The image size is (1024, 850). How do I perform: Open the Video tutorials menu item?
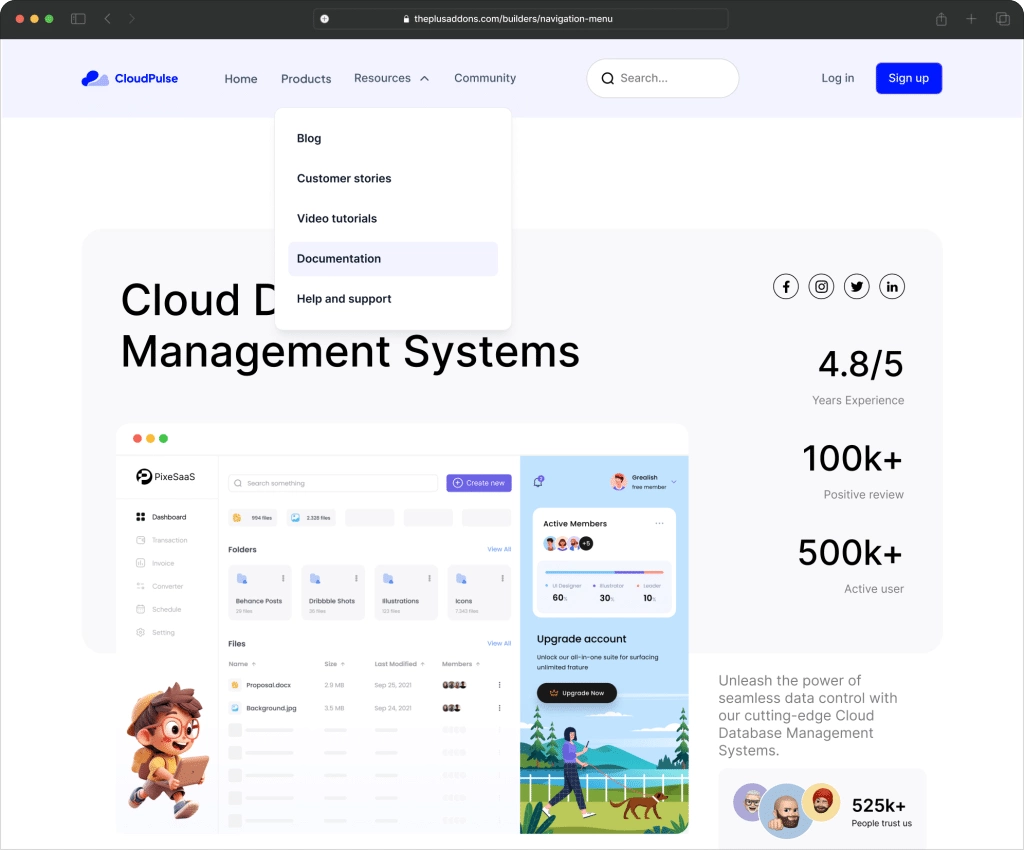337,219
